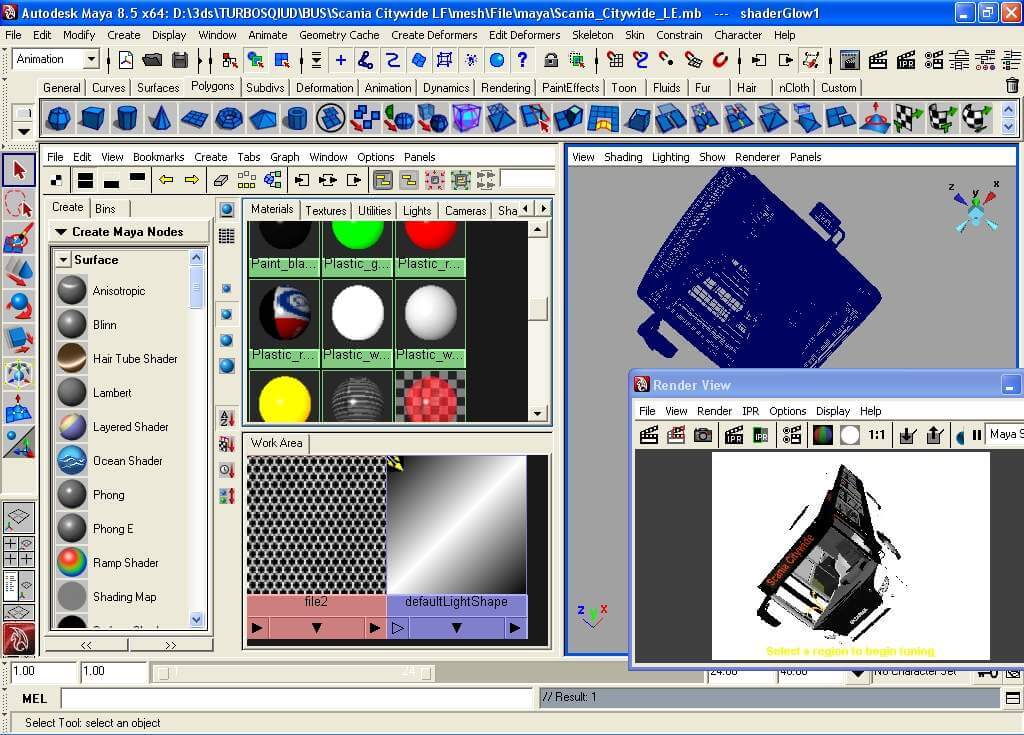Open the Animation menu set dropdown
1024x735 pixels.
(x=91, y=60)
